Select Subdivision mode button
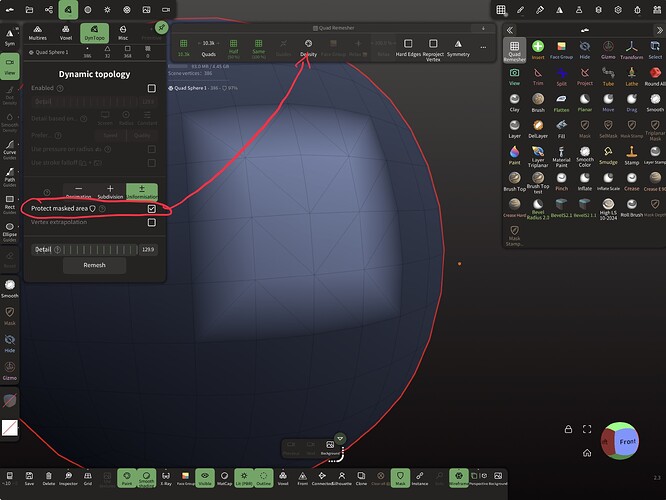666x500 pixels. [110, 192]
